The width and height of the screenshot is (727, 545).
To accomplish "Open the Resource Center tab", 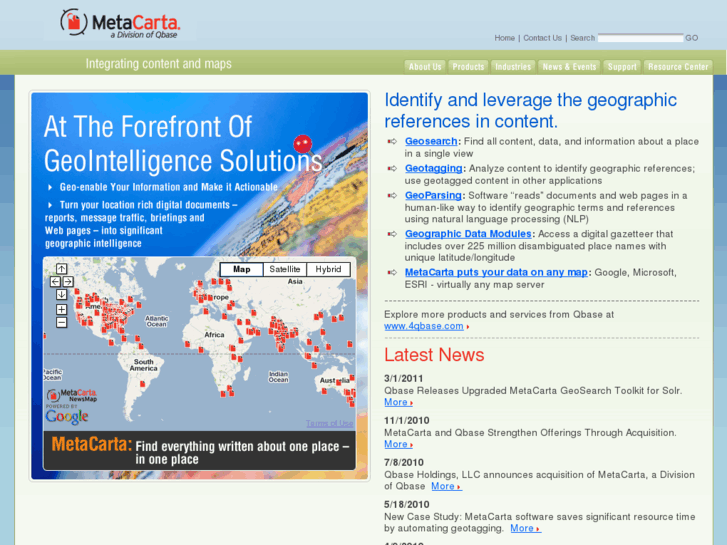I will coord(678,67).
